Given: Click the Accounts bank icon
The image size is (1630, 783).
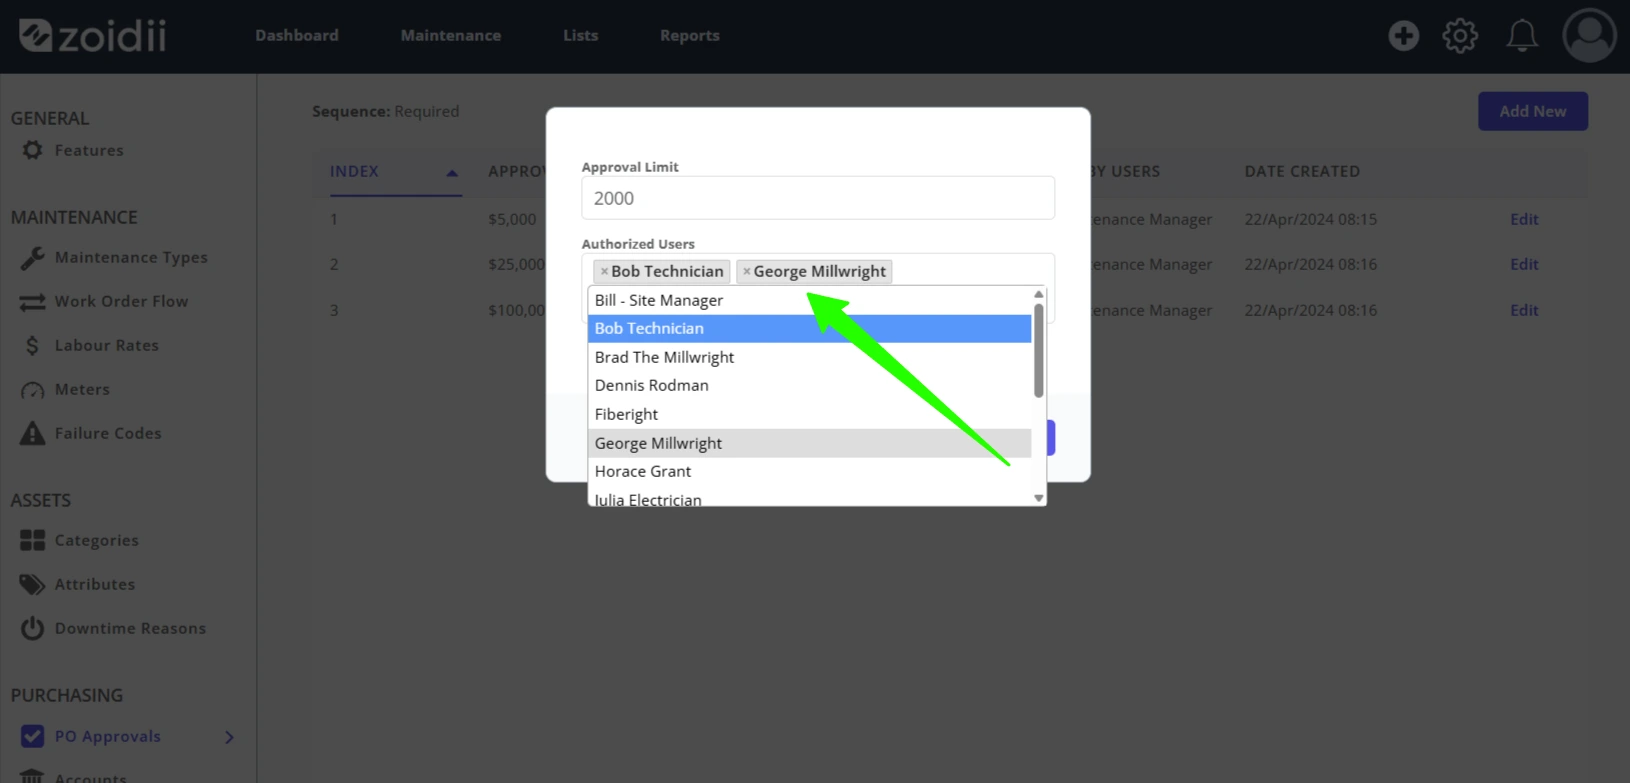Looking at the screenshot, I should tap(32, 777).
